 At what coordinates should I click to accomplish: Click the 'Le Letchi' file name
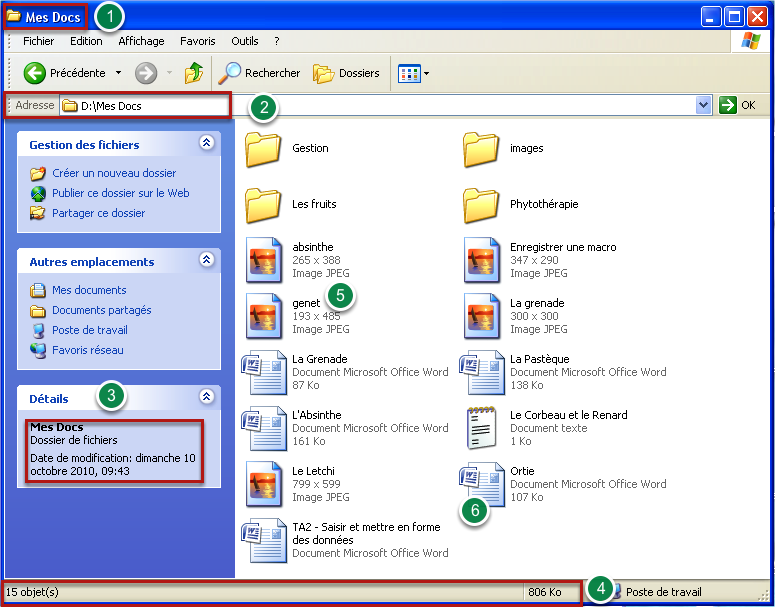[313, 471]
